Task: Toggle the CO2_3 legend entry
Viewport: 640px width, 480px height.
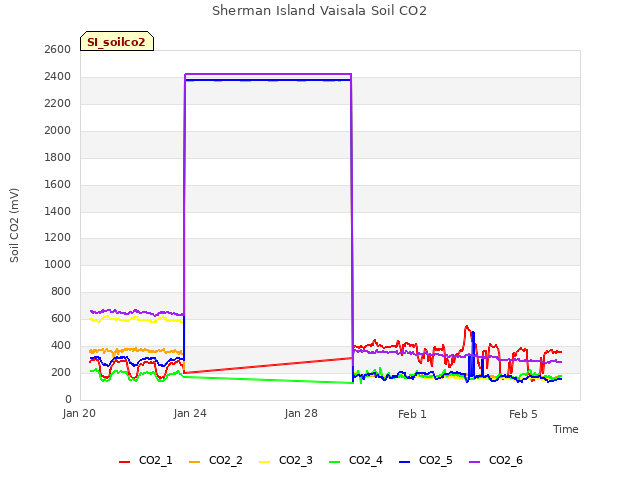Action: [286, 461]
